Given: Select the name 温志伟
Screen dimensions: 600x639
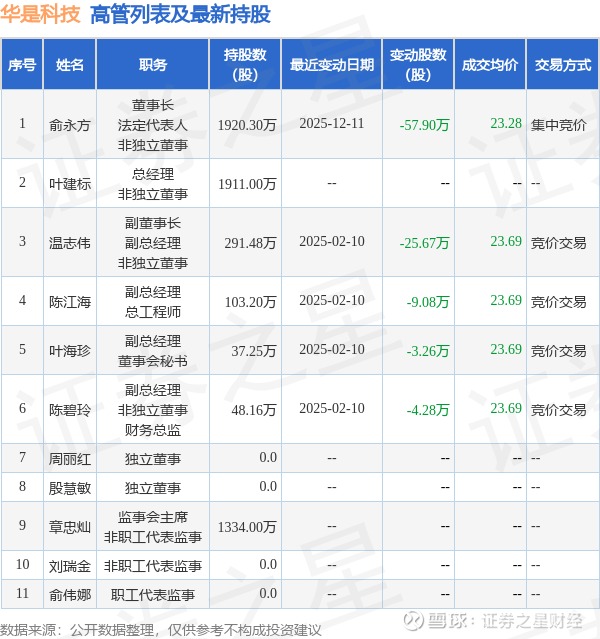Looking at the screenshot, I should click(70, 243).
